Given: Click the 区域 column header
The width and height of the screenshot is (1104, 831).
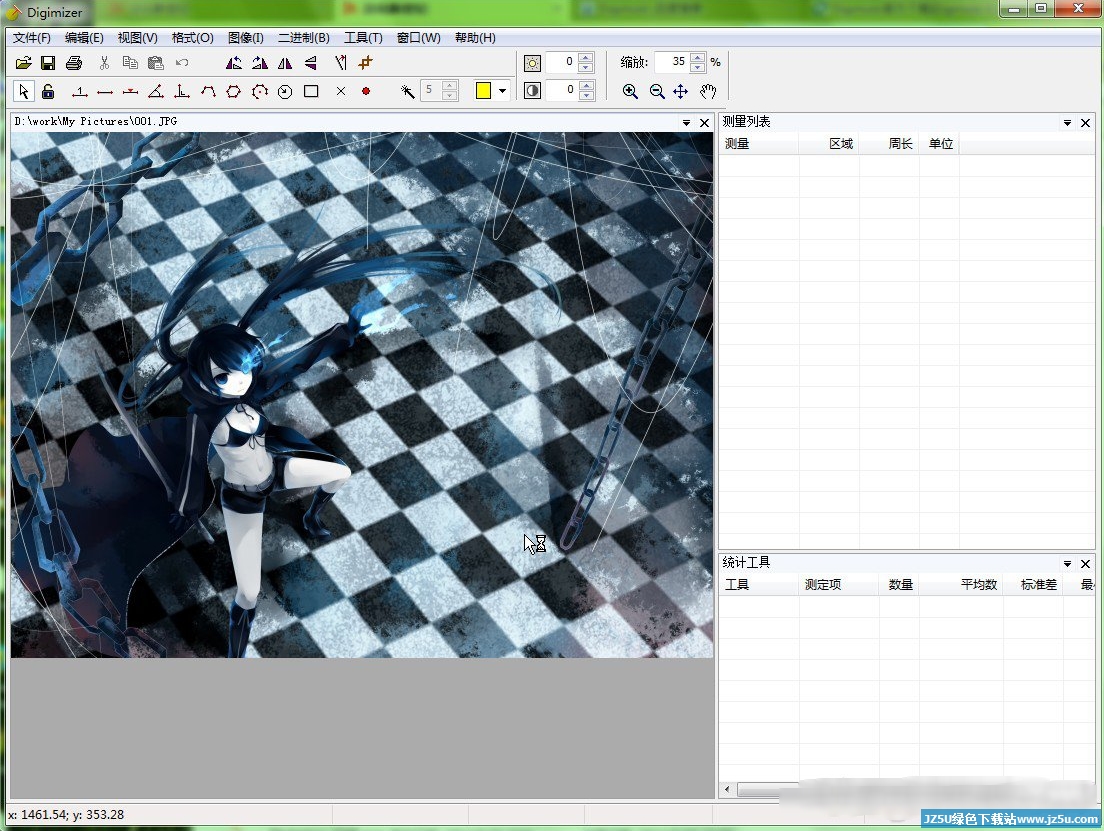Looking at the screenshot, I should [x=829, y=144].
